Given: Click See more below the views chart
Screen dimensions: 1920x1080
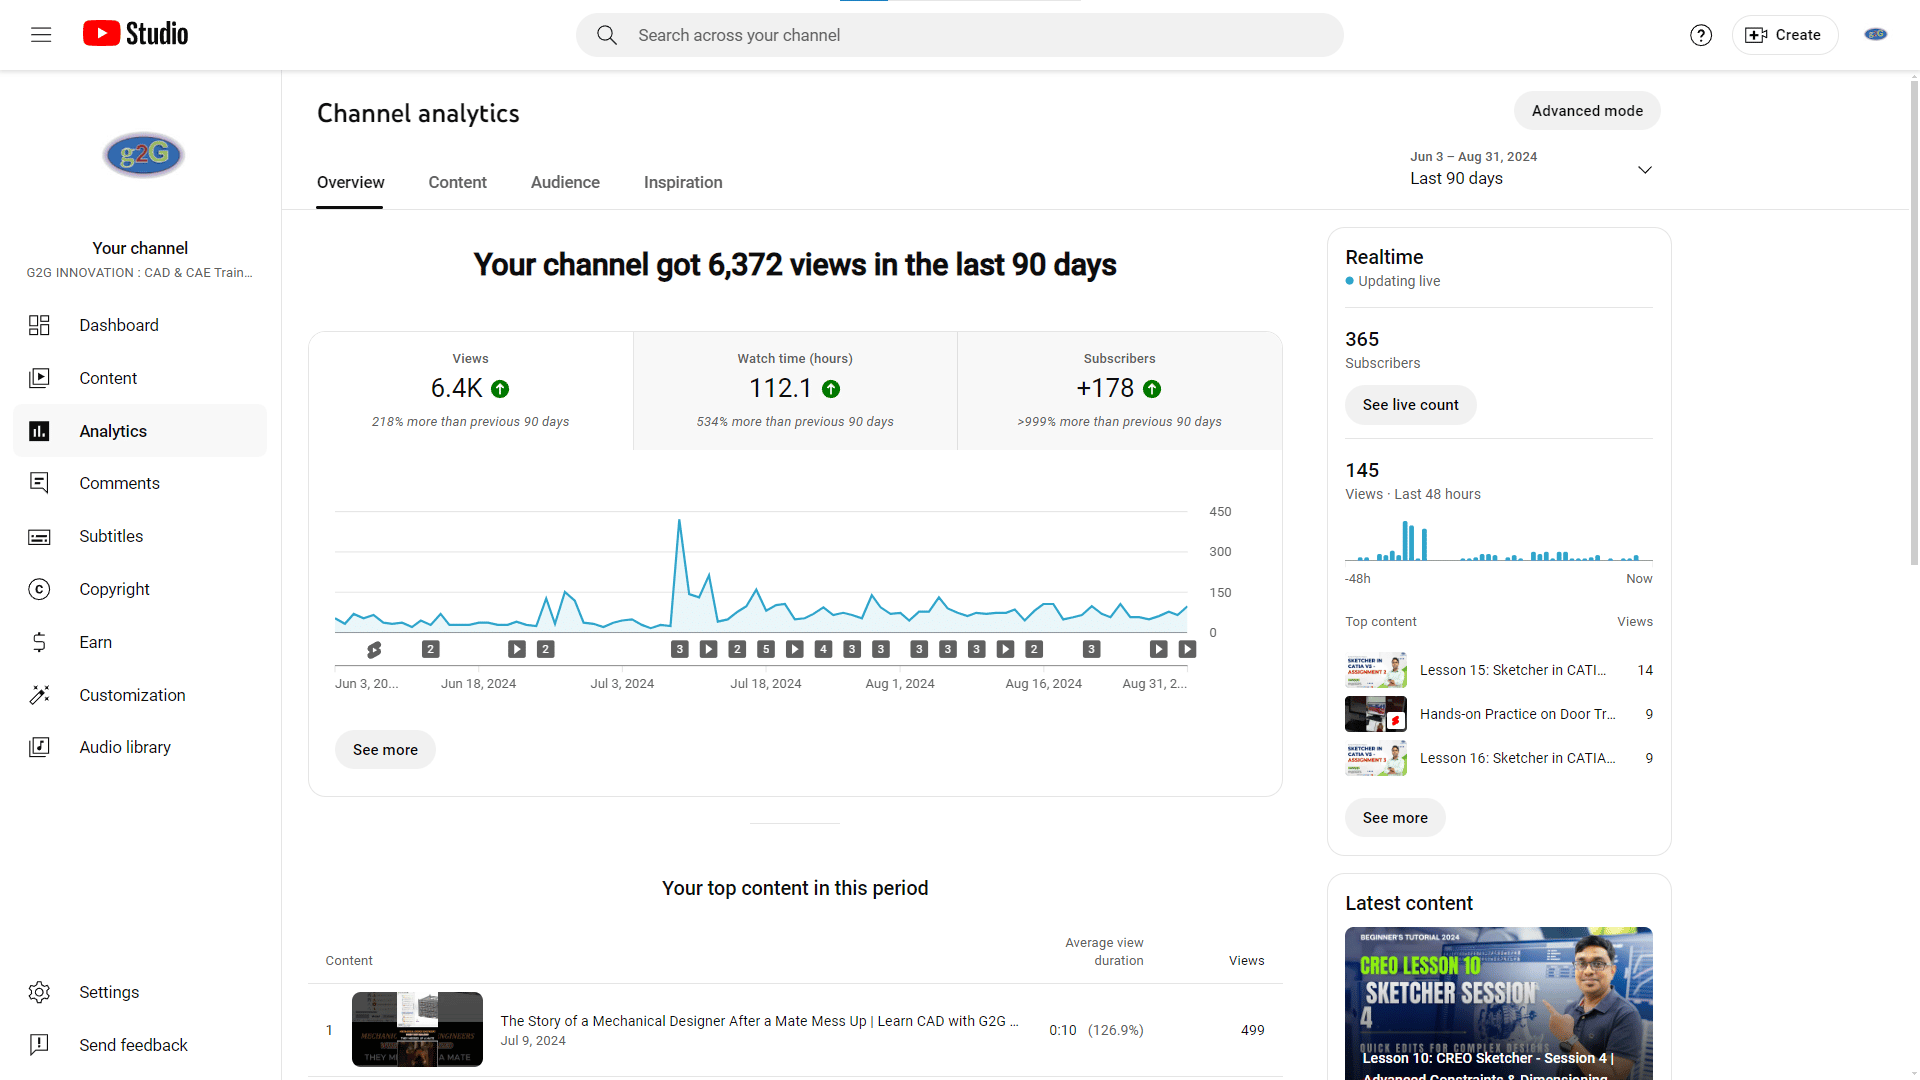Looking at the screenshot, I should coord(385,750).
